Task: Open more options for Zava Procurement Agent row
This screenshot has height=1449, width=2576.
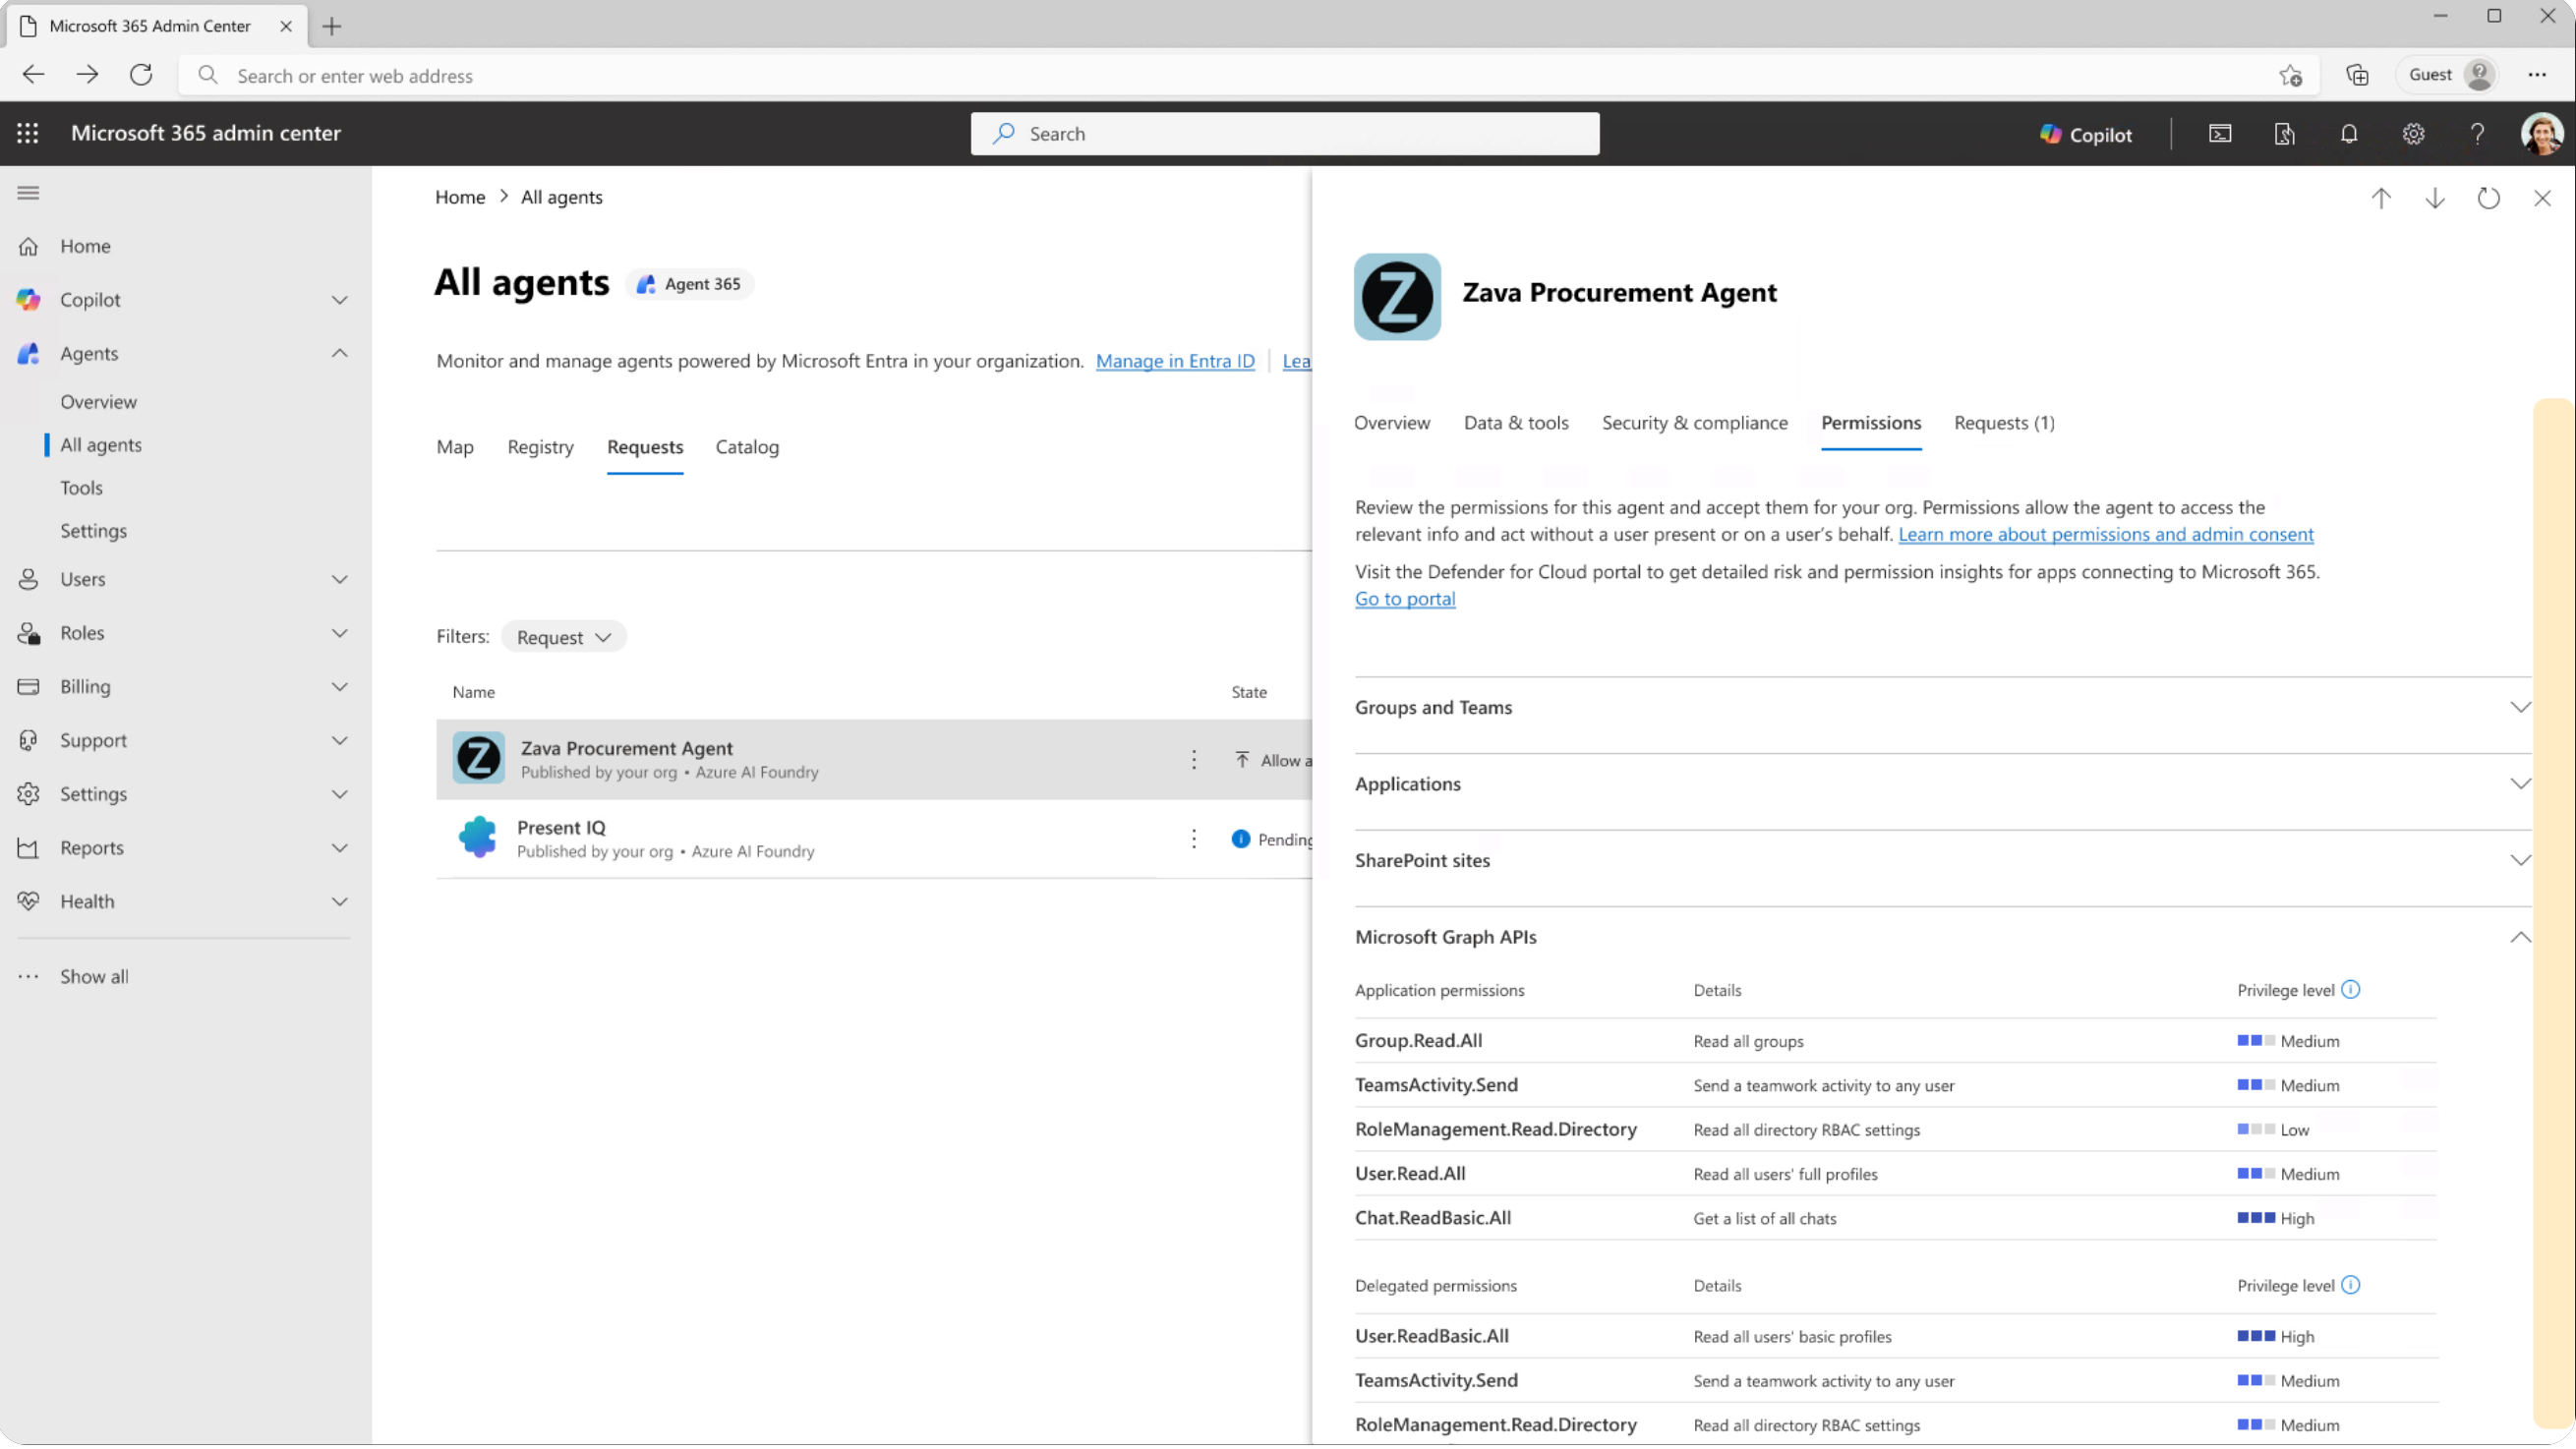Action: 1193,760
